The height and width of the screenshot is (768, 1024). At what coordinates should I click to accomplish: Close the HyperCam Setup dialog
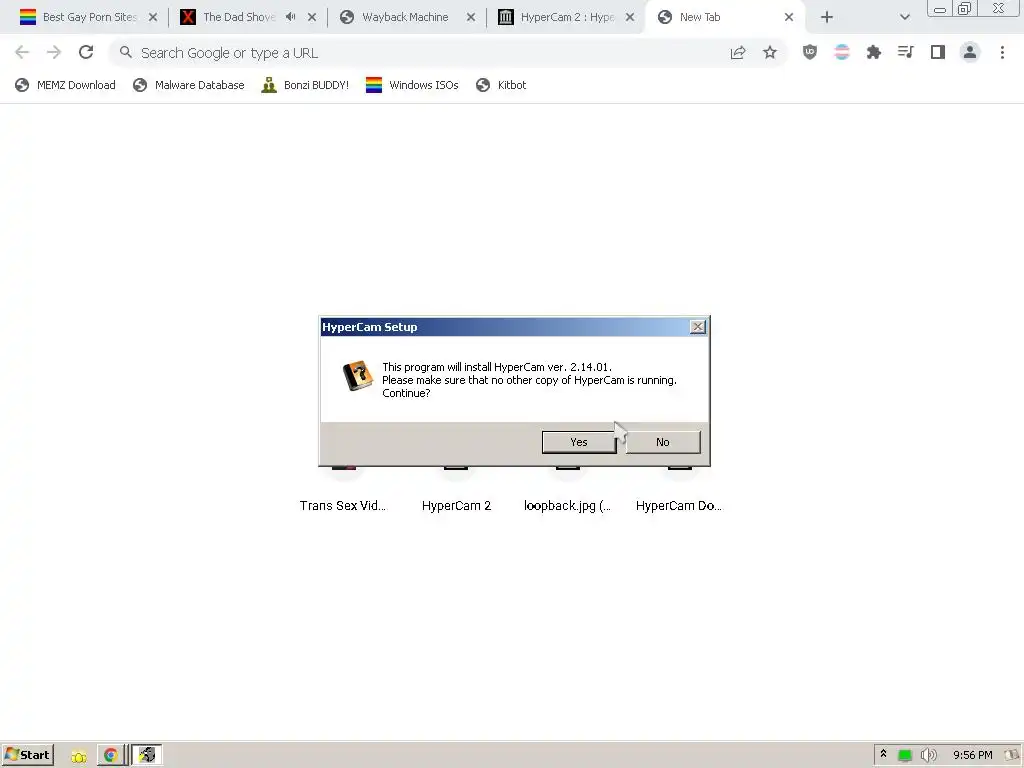pyautogui.click(x=697, y=327)
